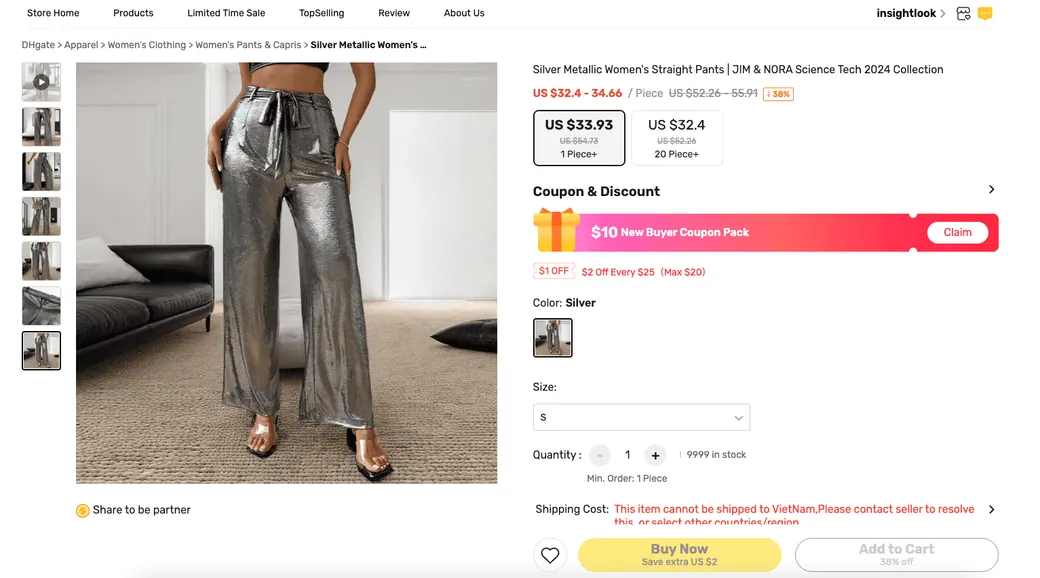This screenshot has width=1040, height=578.
Task: Open the Limited Time Sale tab
Action: [226, 13]
